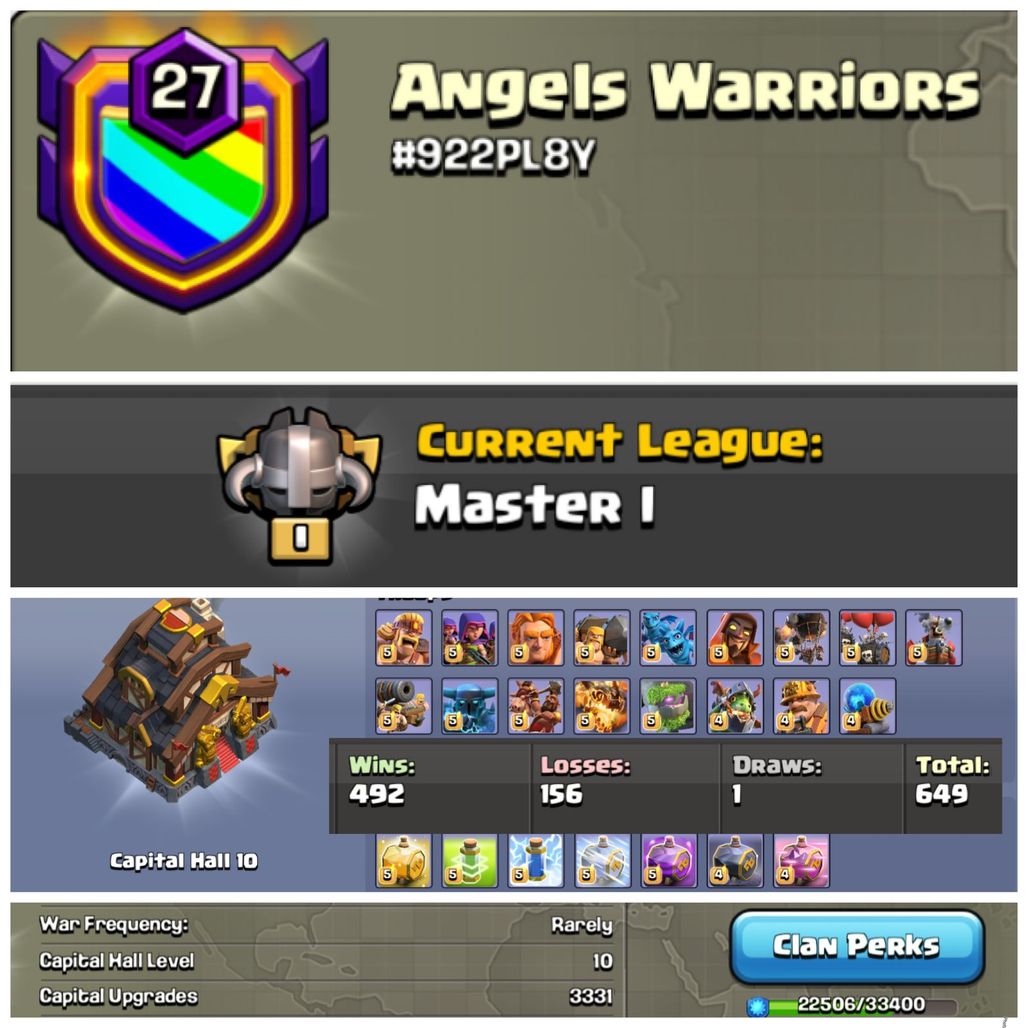The image size is (1028, 1028).
Task: Select the mossy Mountain Golem icon
Action: [x=667, y=705]
